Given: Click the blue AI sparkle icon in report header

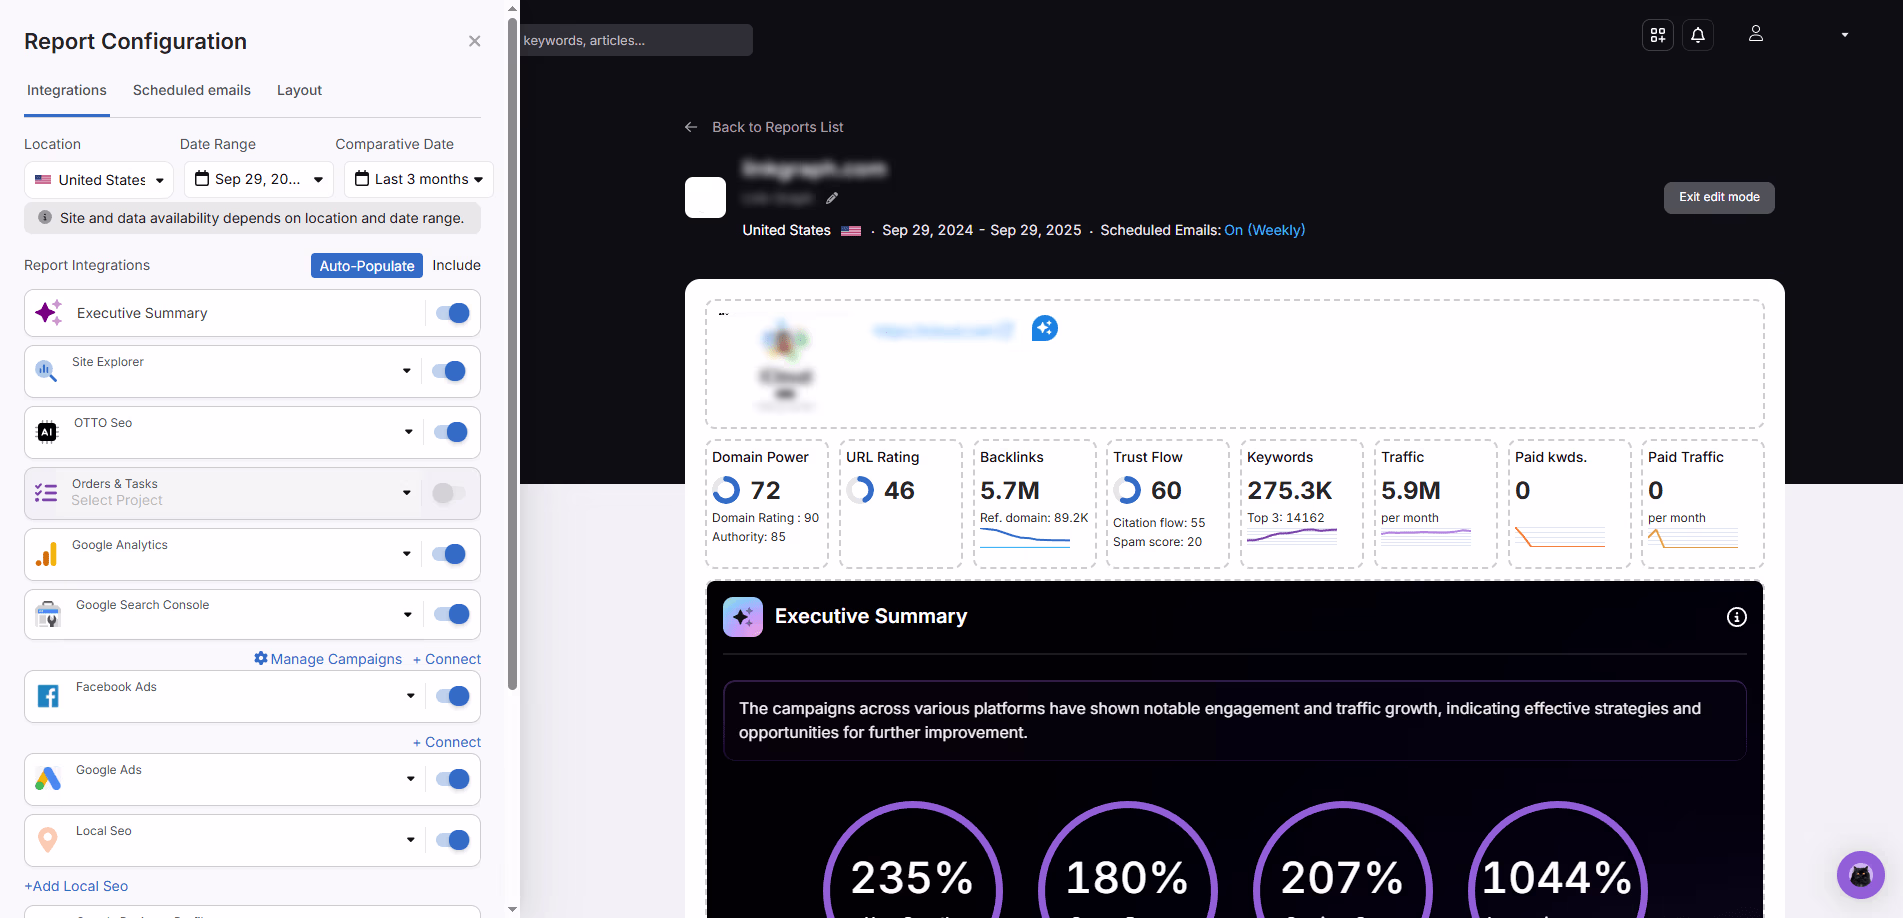Looking at the screenshot, I should (1044, 328).
